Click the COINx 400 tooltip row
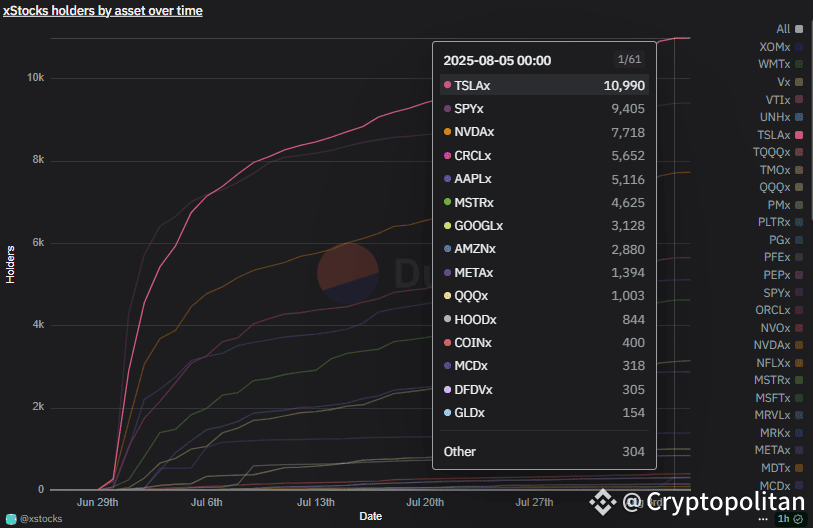 544,342
